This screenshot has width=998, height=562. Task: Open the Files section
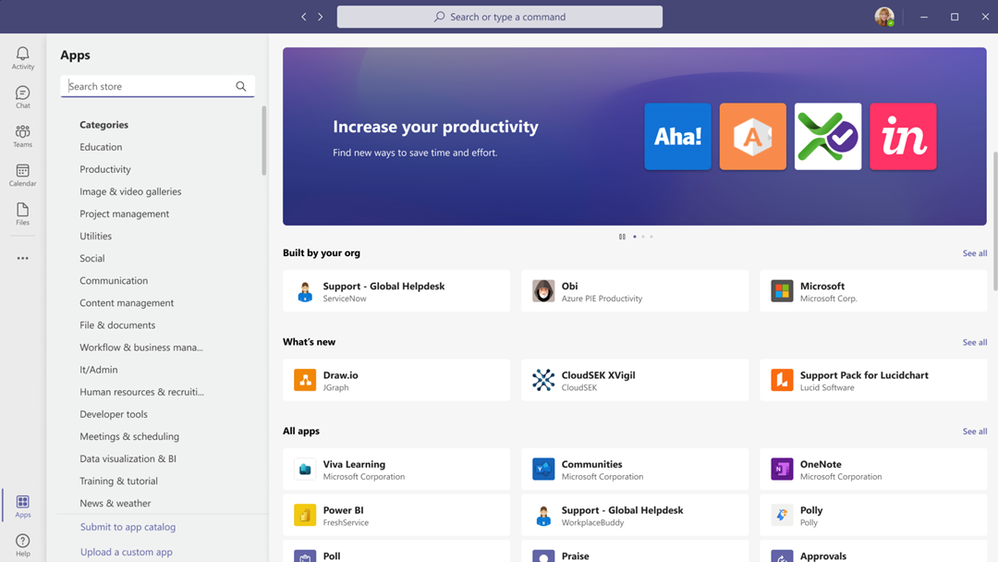point(22,214)
